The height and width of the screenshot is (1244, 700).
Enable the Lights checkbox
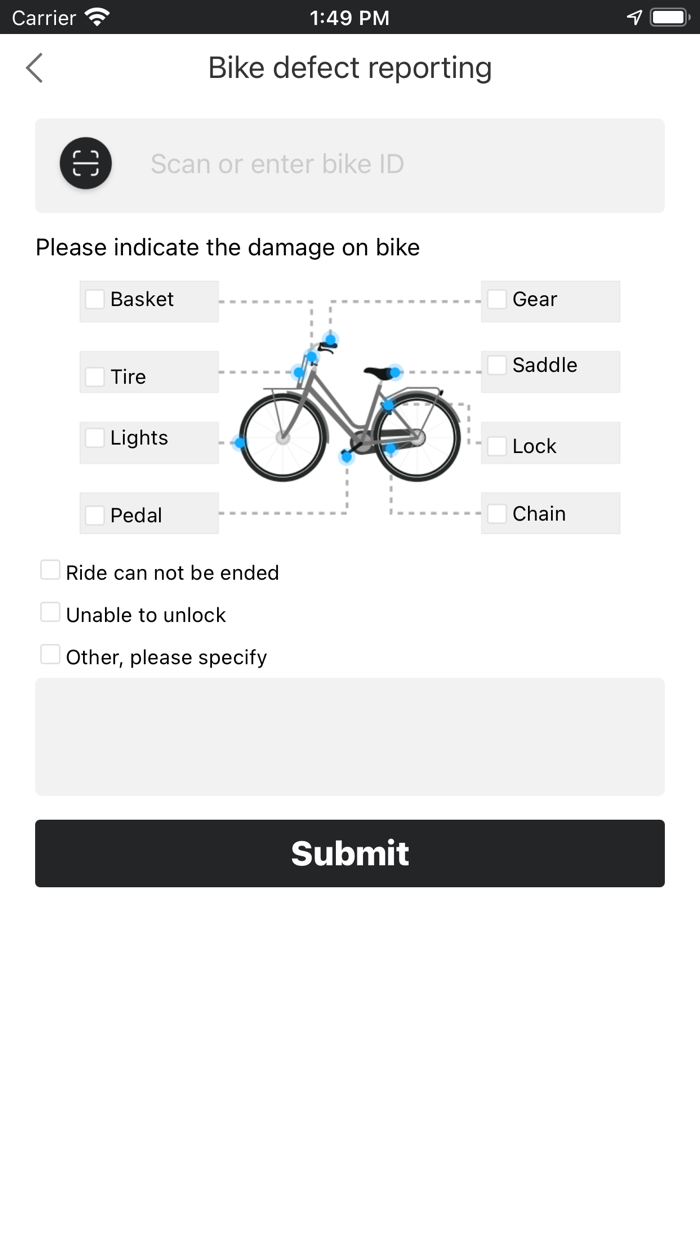pyautogui.click(x=95, y=437)
